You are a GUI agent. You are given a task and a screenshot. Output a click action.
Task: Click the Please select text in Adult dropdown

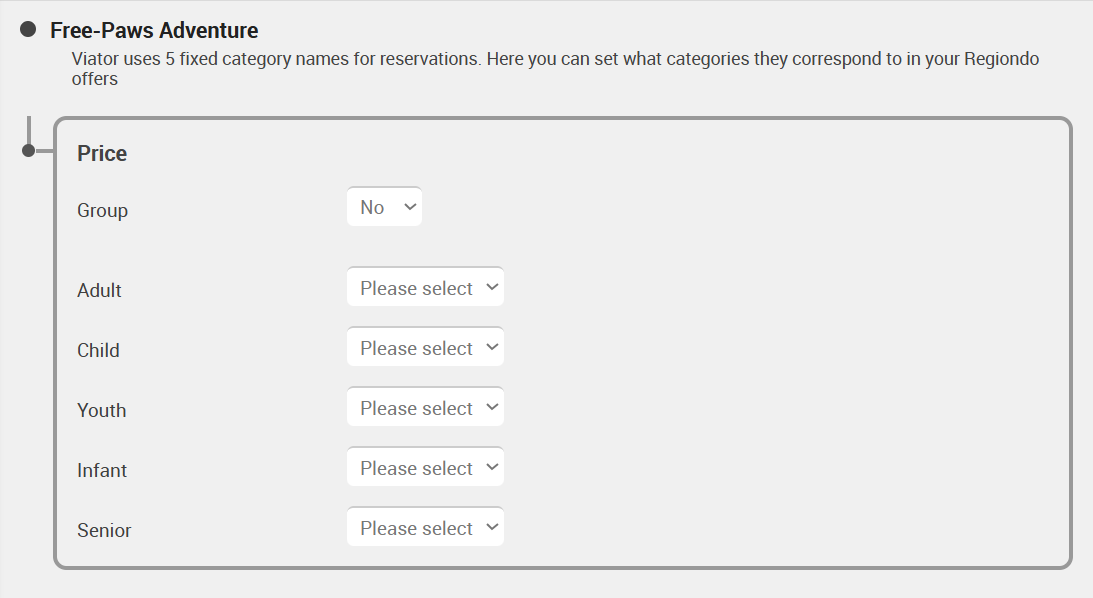(416, 288)
